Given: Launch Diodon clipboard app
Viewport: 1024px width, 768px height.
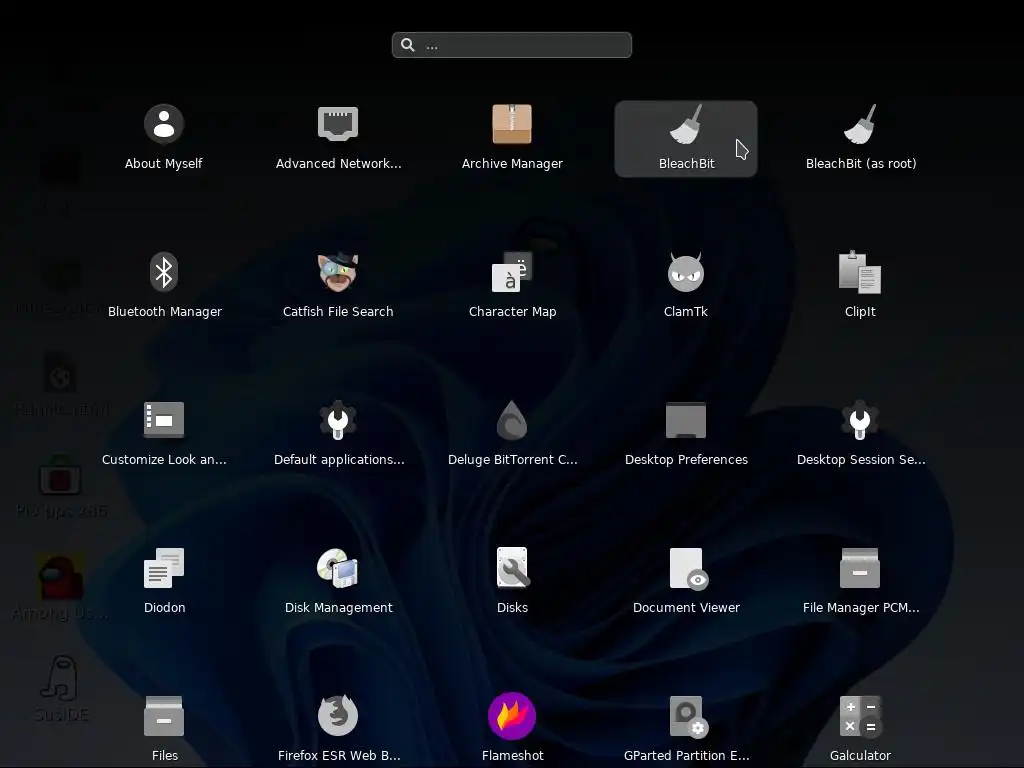Looking at the screenshot, I should pyautogui.click(x=163, y=582).
